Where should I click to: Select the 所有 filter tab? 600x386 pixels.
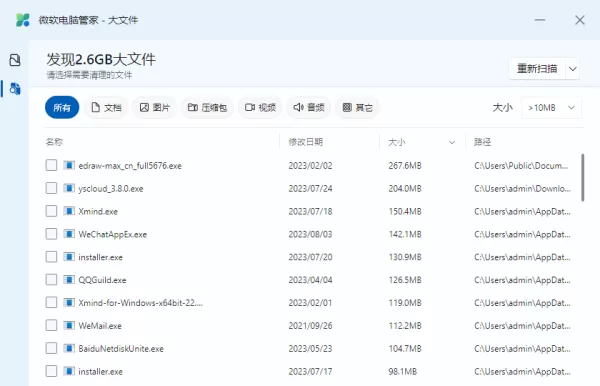(62, 107)
